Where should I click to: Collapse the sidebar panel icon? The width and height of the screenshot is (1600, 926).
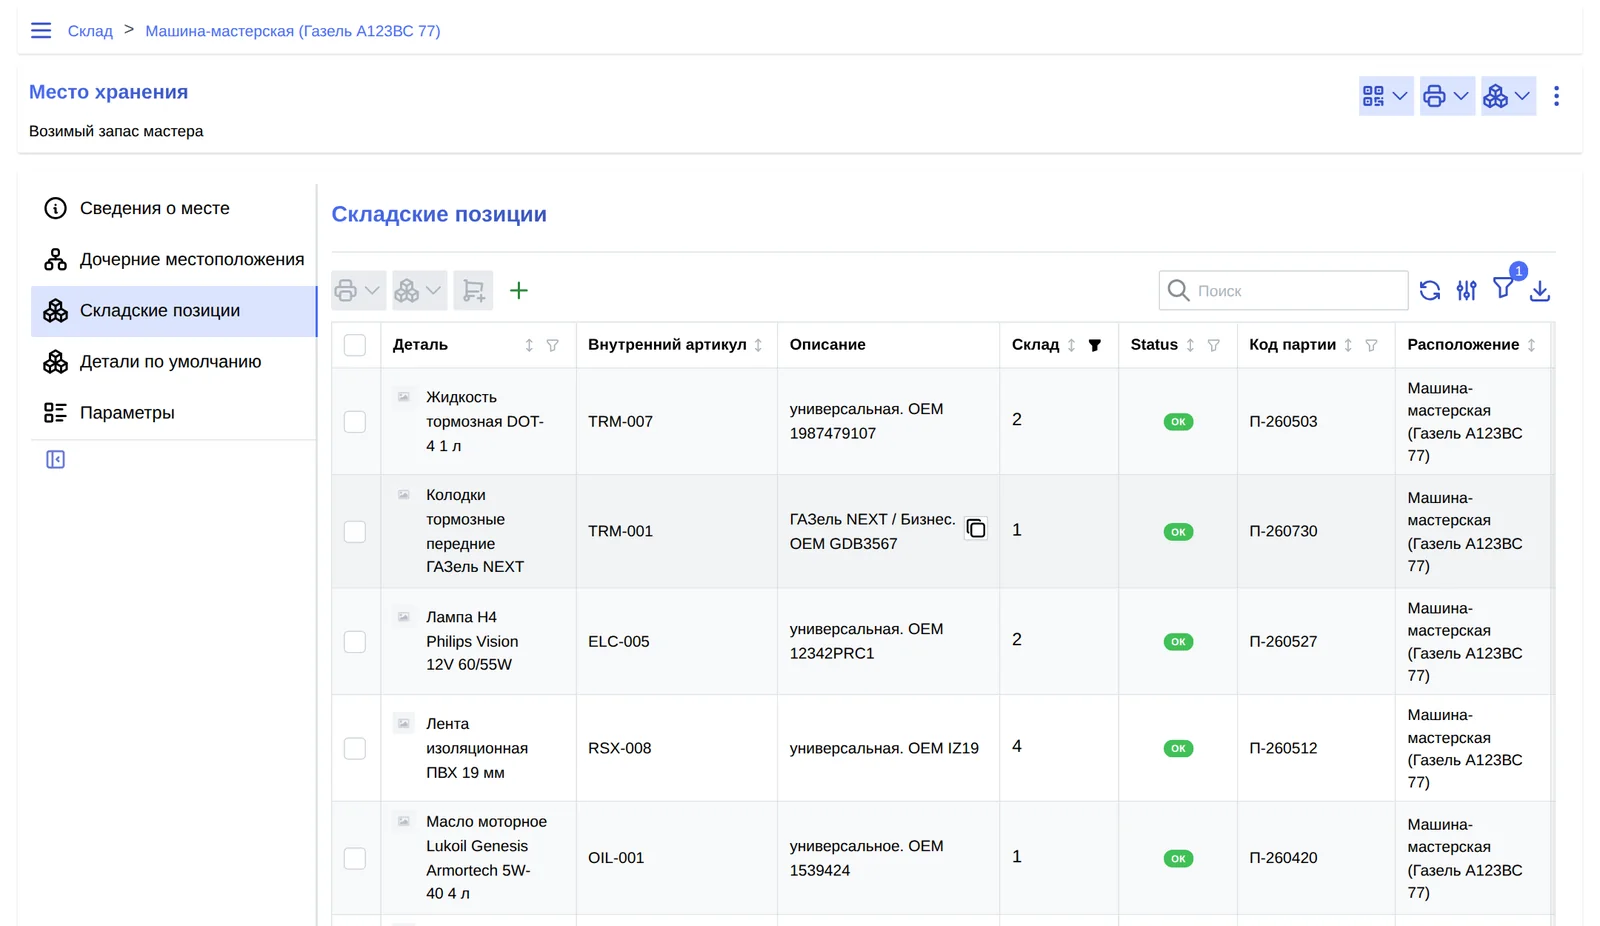55,460
